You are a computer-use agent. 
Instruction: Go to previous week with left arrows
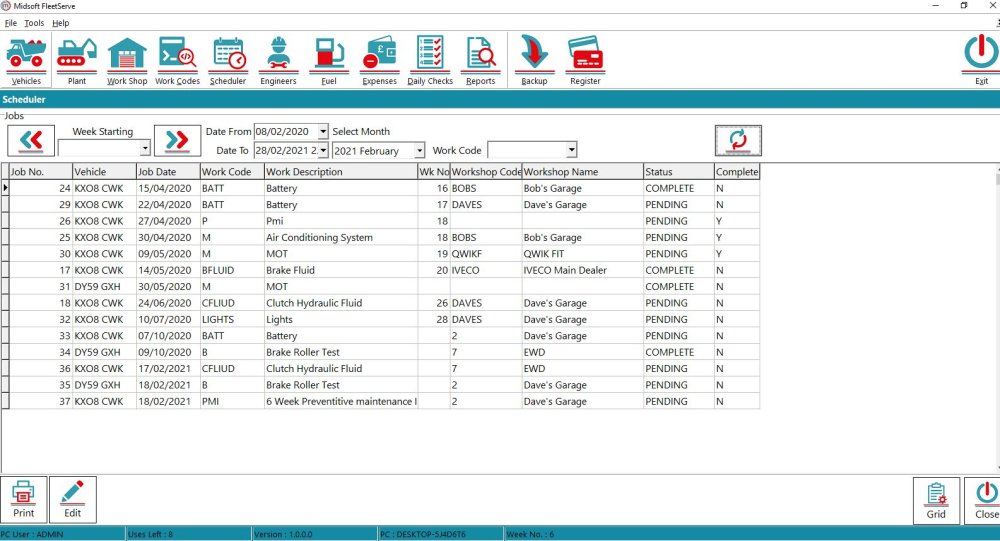tap(31, 141)
